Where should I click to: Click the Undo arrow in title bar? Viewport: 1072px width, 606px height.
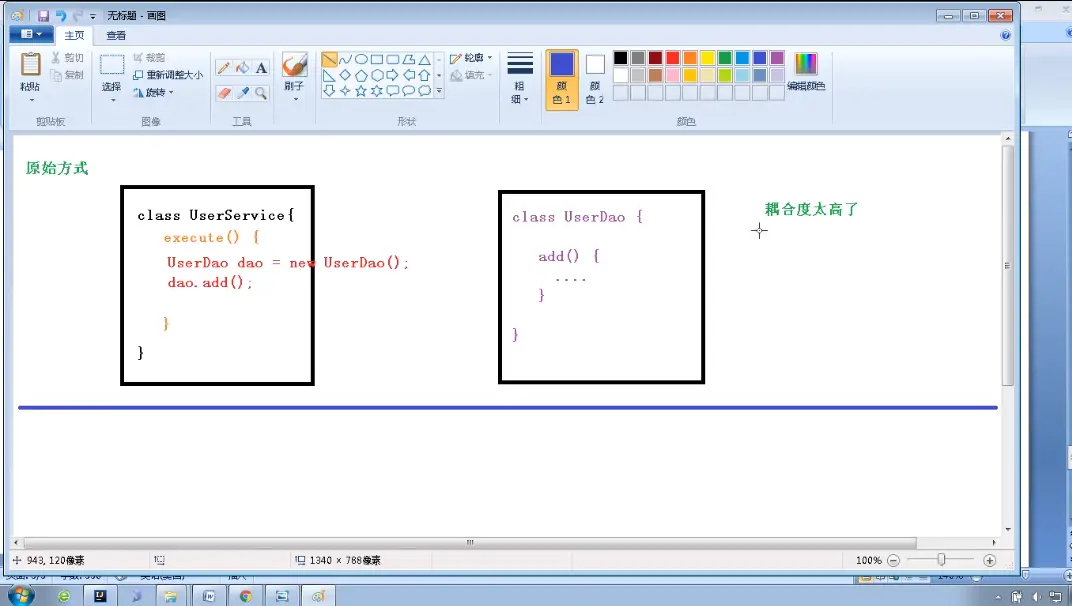tap(61, 16)
